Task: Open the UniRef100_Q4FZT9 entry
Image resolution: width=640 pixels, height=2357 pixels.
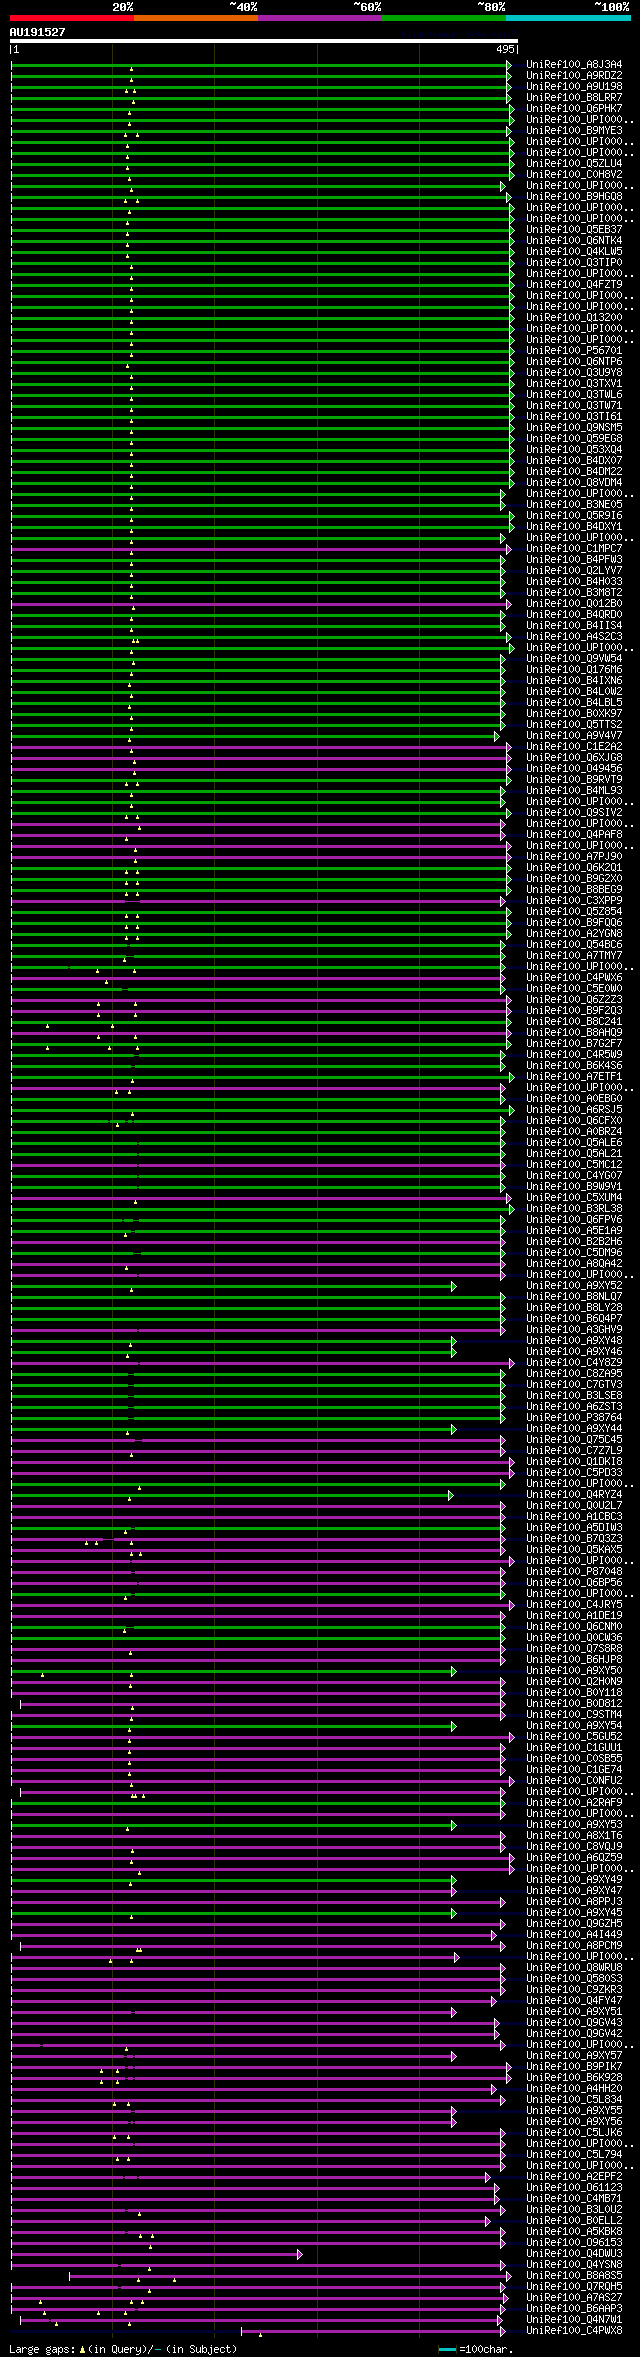Action: (x=574, y=284)
